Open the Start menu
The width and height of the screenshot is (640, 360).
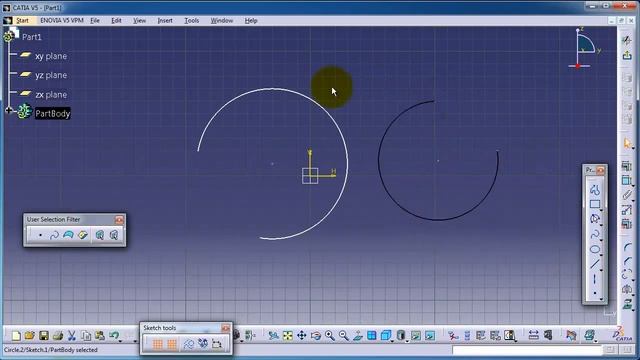(22, 20)
